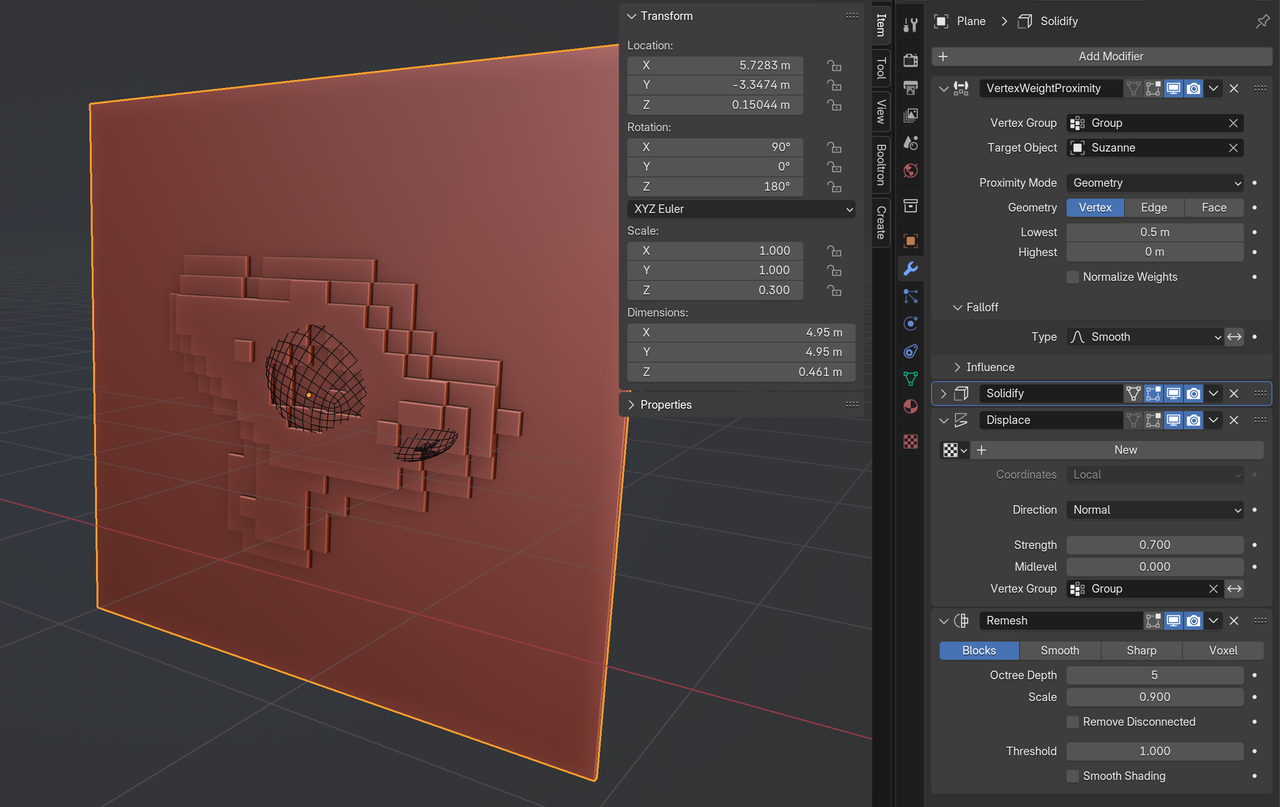1280x807 pixels.
Task: Open the Physics properties tab
Action: [x=910, y=324]
